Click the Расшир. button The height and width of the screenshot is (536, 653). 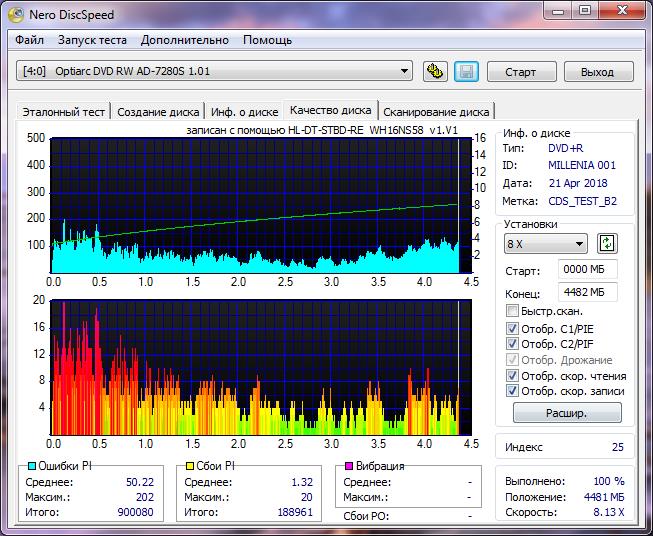point(567,412)
